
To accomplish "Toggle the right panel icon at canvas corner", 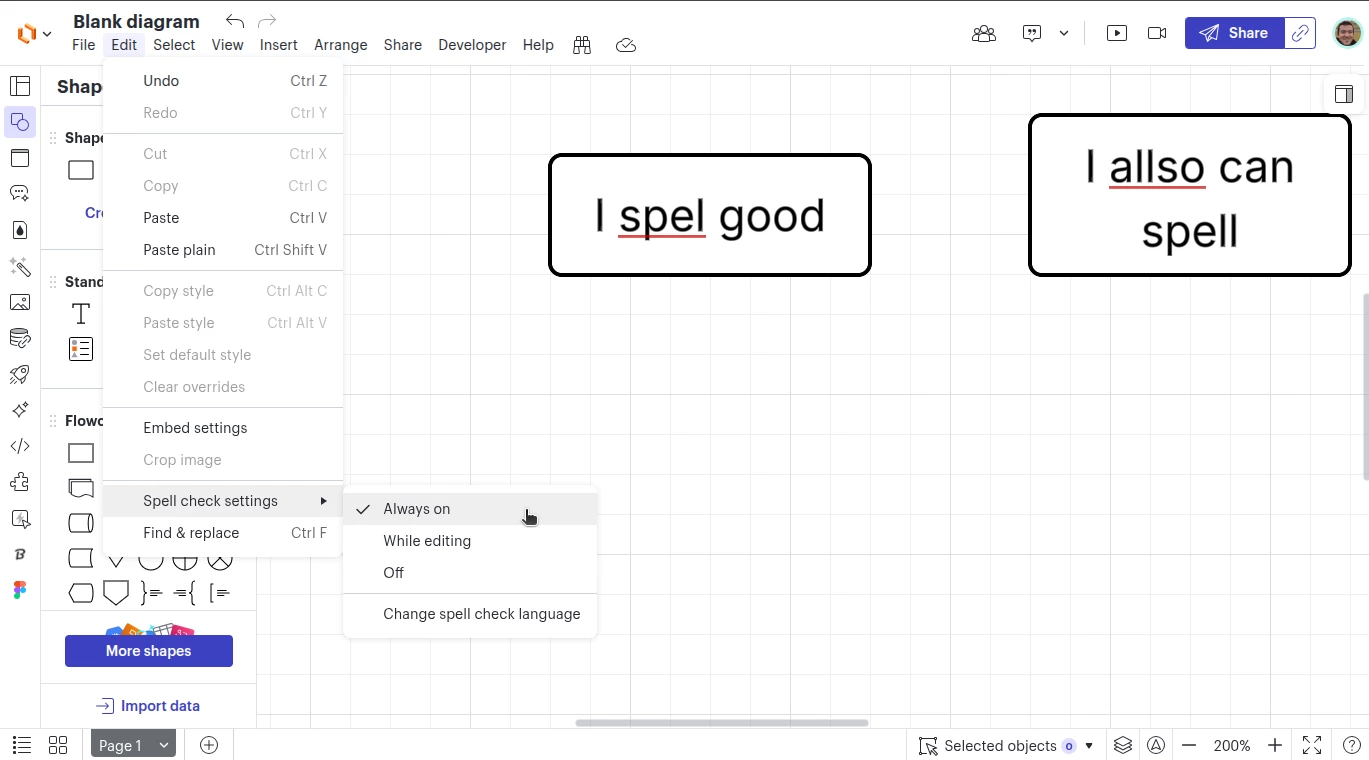I will pyautogui.click(x=1344, y=95).
